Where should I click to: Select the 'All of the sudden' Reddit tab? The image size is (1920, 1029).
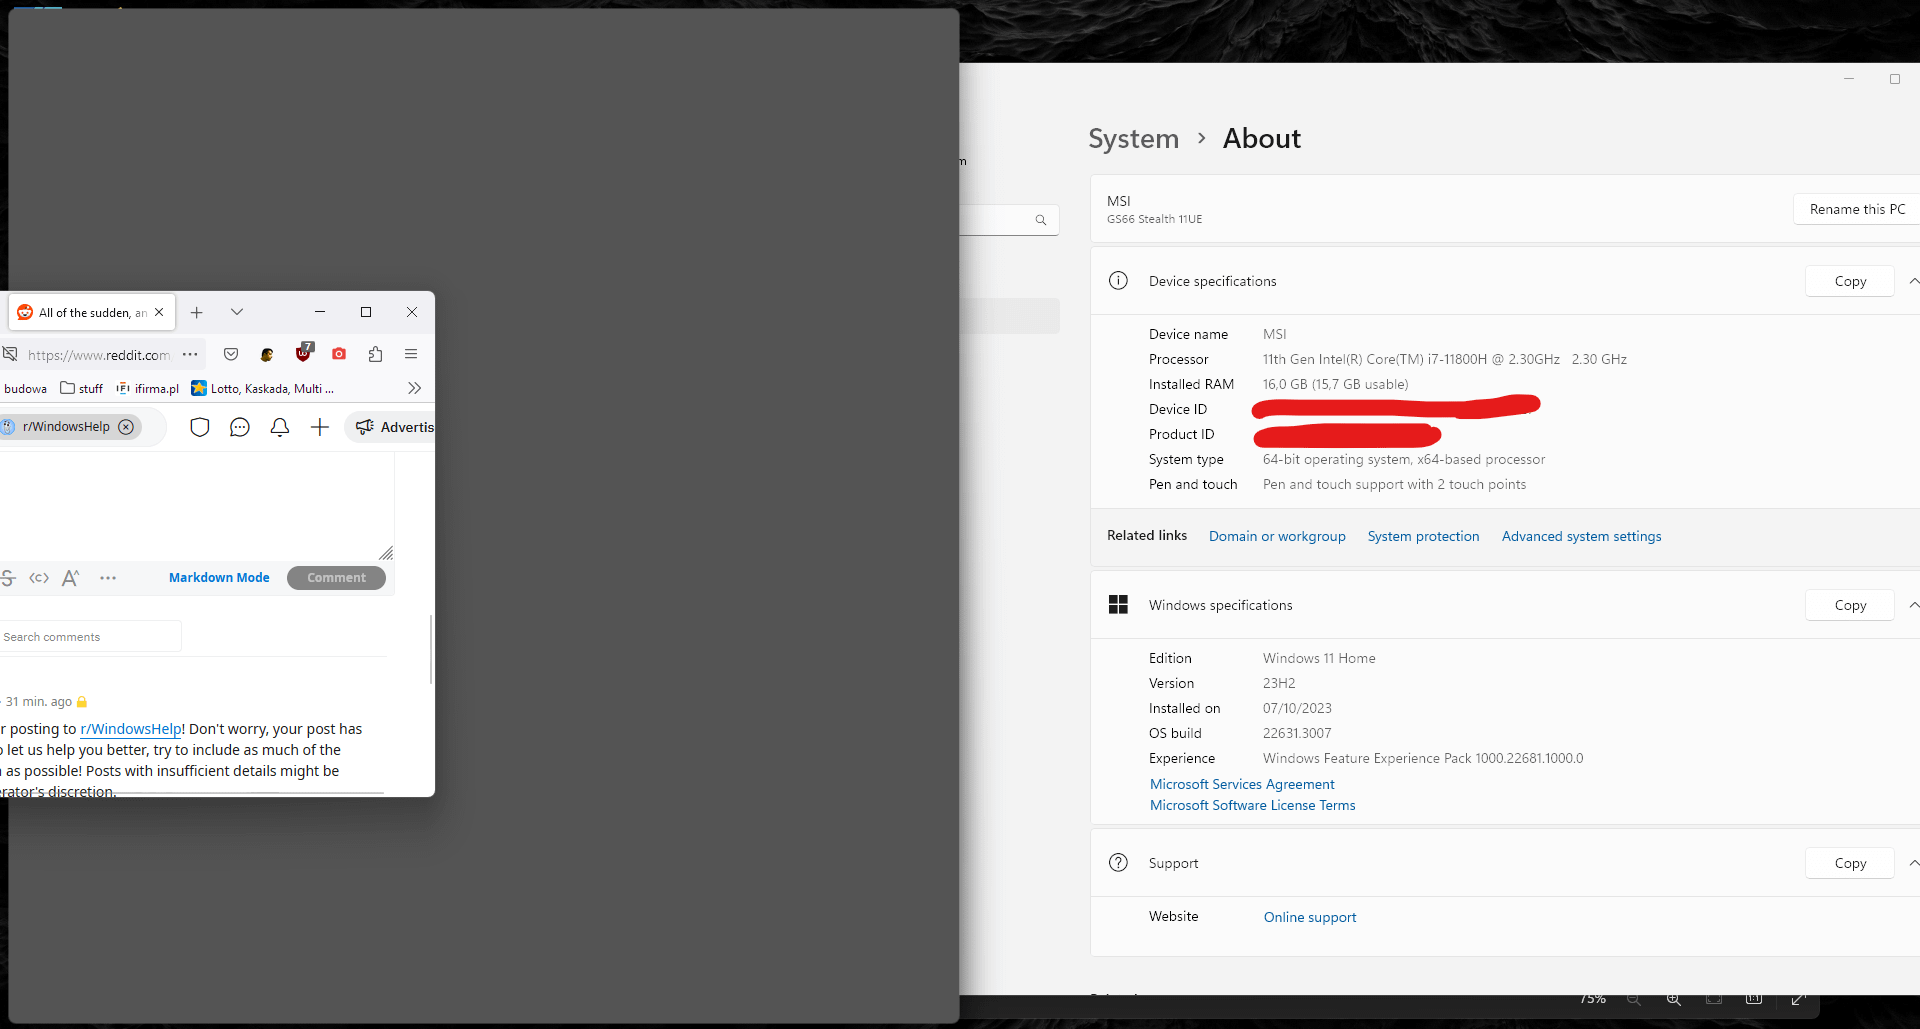tap(92, 312)
